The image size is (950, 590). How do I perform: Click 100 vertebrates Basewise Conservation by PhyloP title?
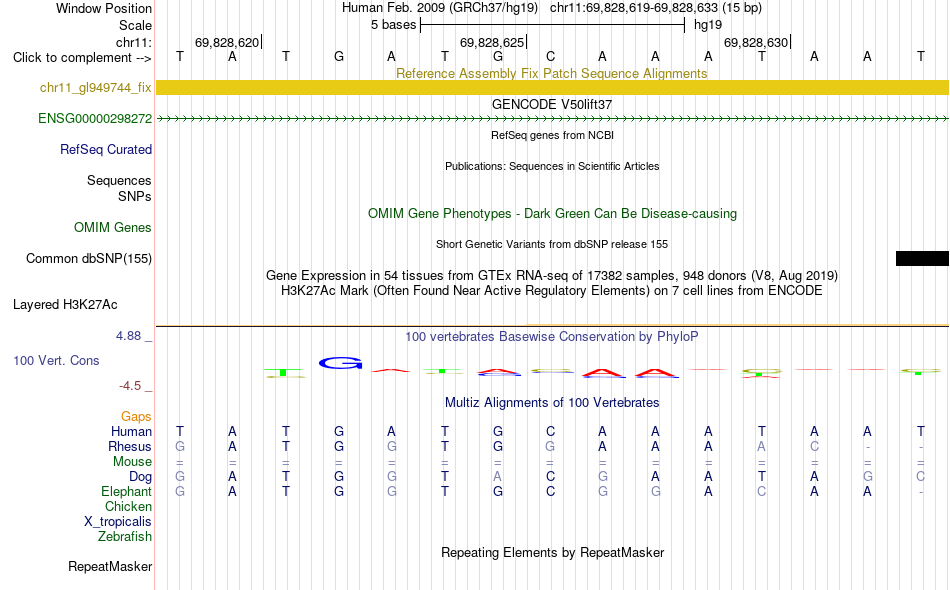tap(552, 336)
